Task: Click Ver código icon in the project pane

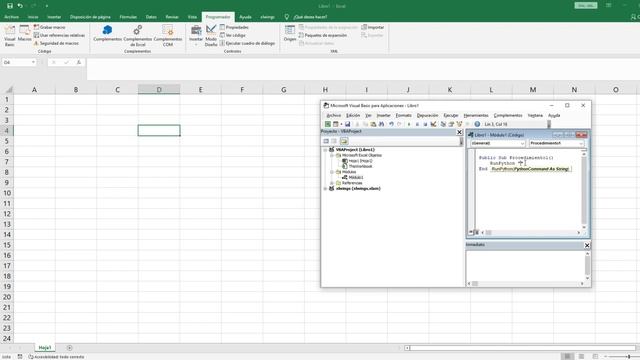Action: point(326,141)
